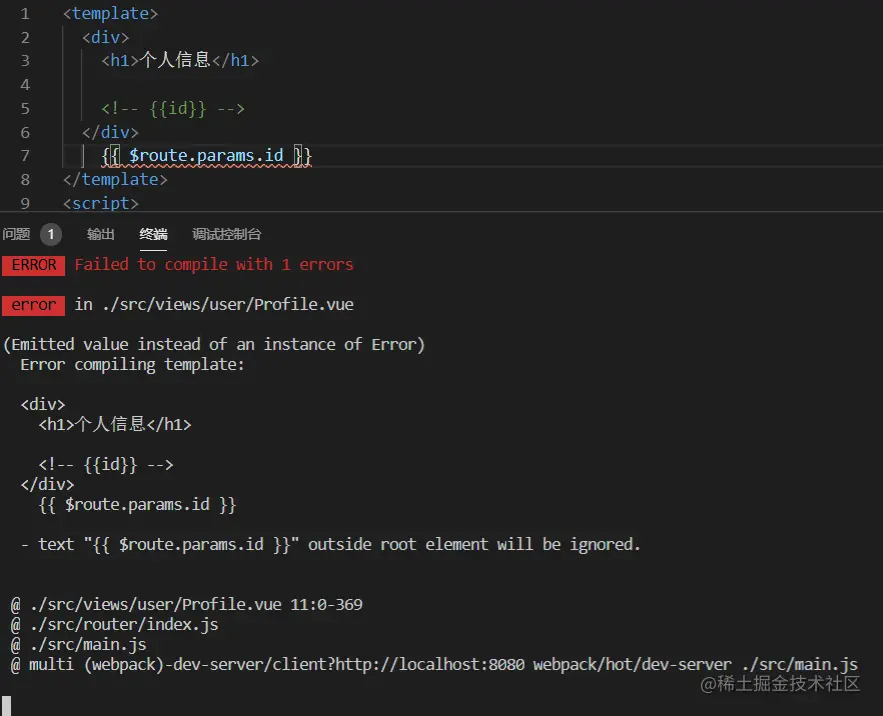The height and width of the screenshot is (716, 883).
Task: Click the closing </template> tag on line 8
Action: (115, 179)
